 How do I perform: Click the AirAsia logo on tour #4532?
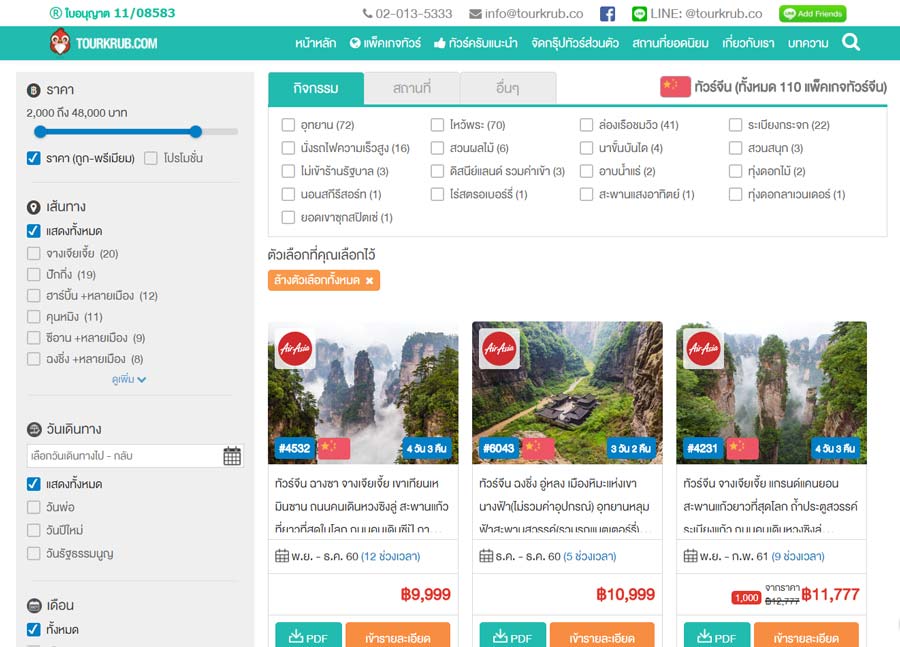pos(295,349)
